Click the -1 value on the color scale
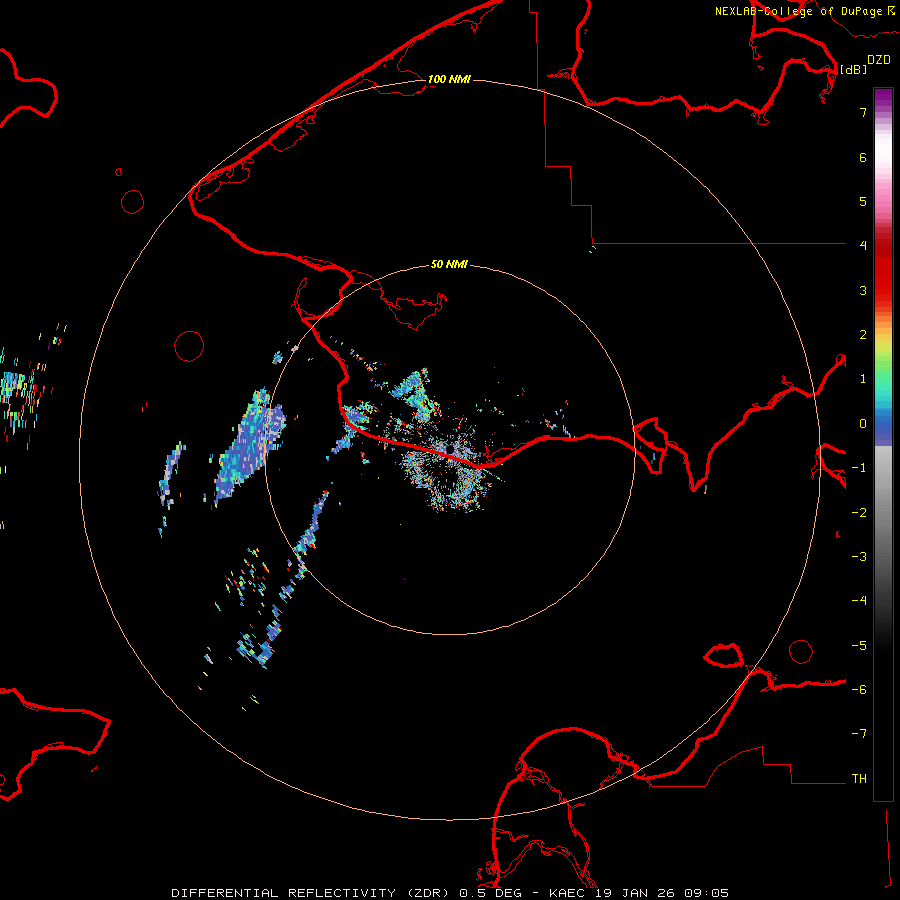The width and height of the screenshot is (900, 900). (859, 468)
